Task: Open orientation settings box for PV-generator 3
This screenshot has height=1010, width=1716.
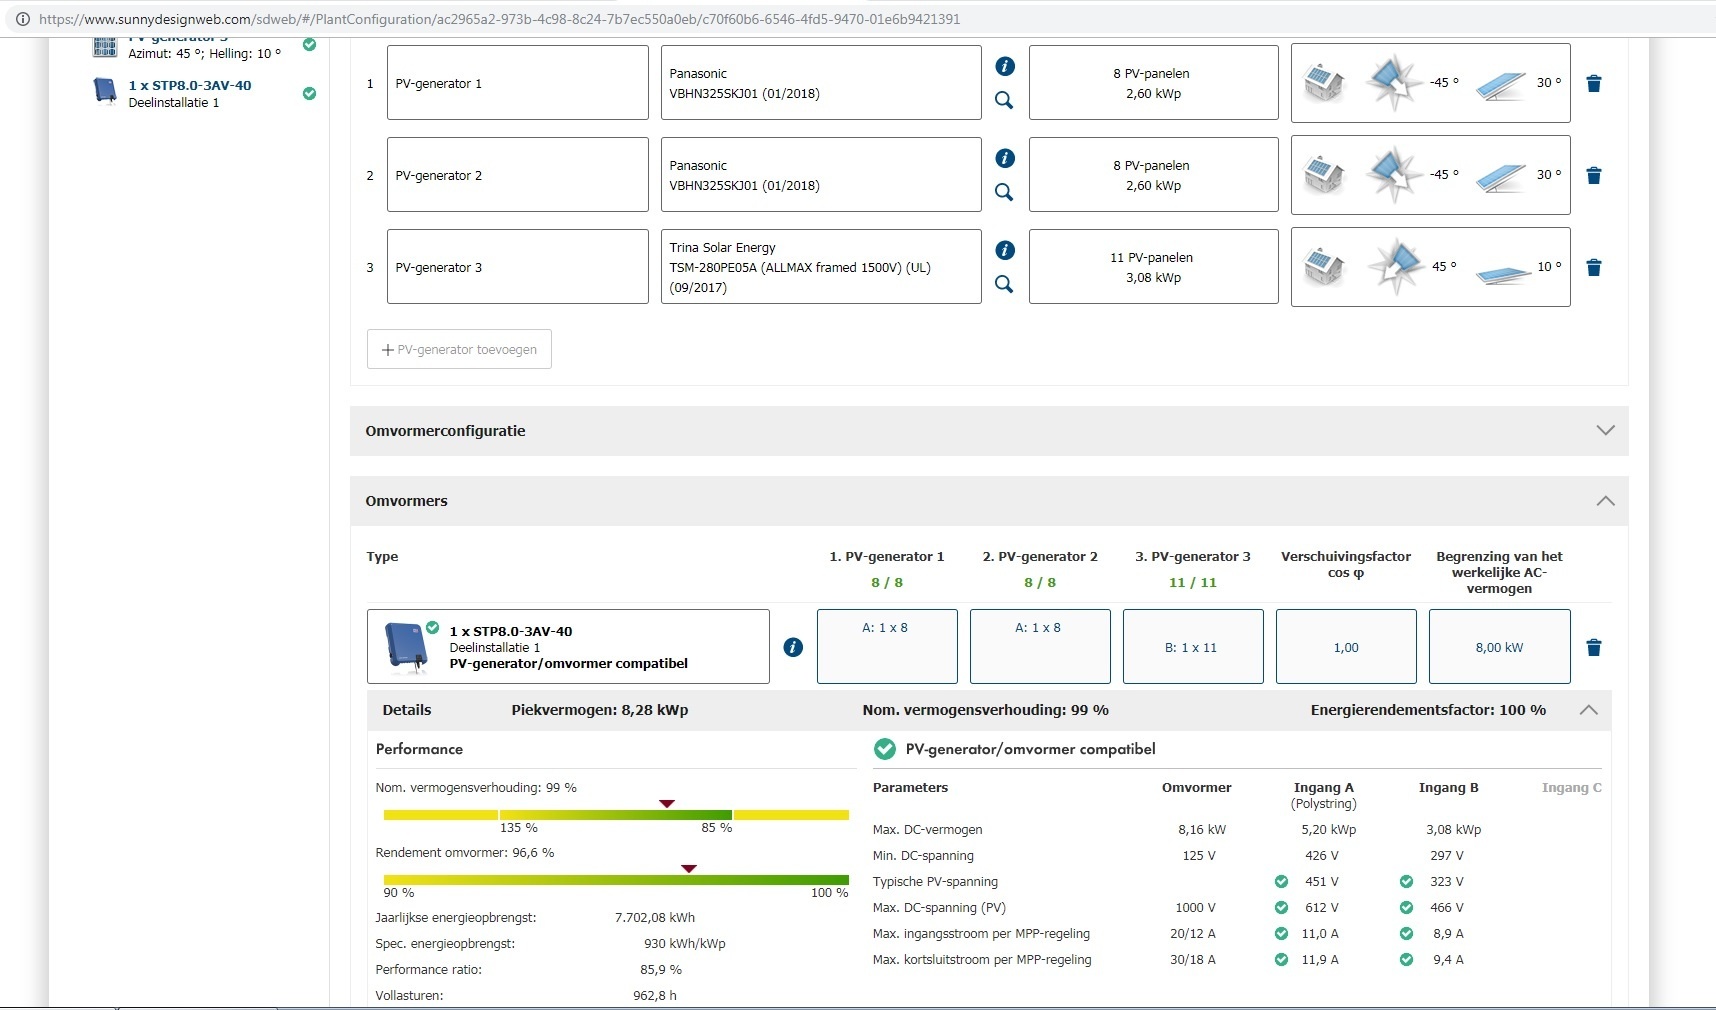Action: 1430,267
